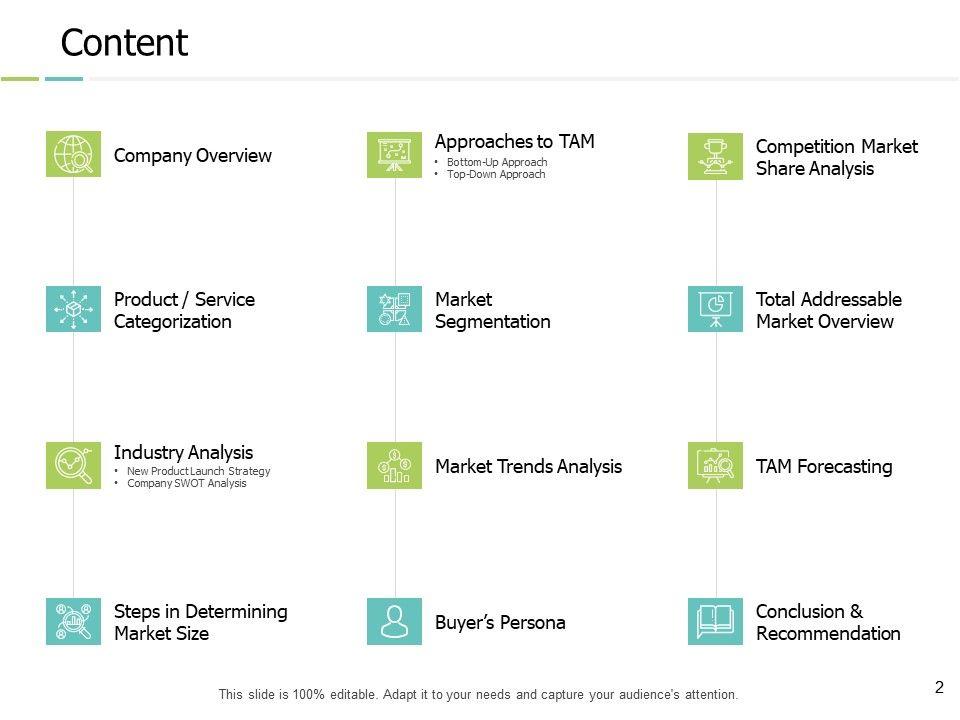Click the Approaches to TAM presentation board icon
The width and height of the screenshot is (960, 720).
395,155
